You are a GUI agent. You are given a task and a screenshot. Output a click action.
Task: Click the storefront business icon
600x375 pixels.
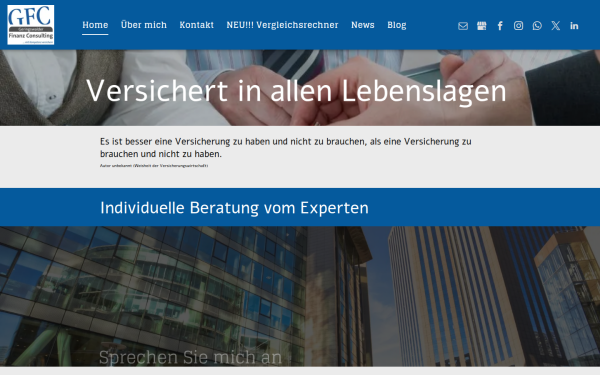[481, 26]
